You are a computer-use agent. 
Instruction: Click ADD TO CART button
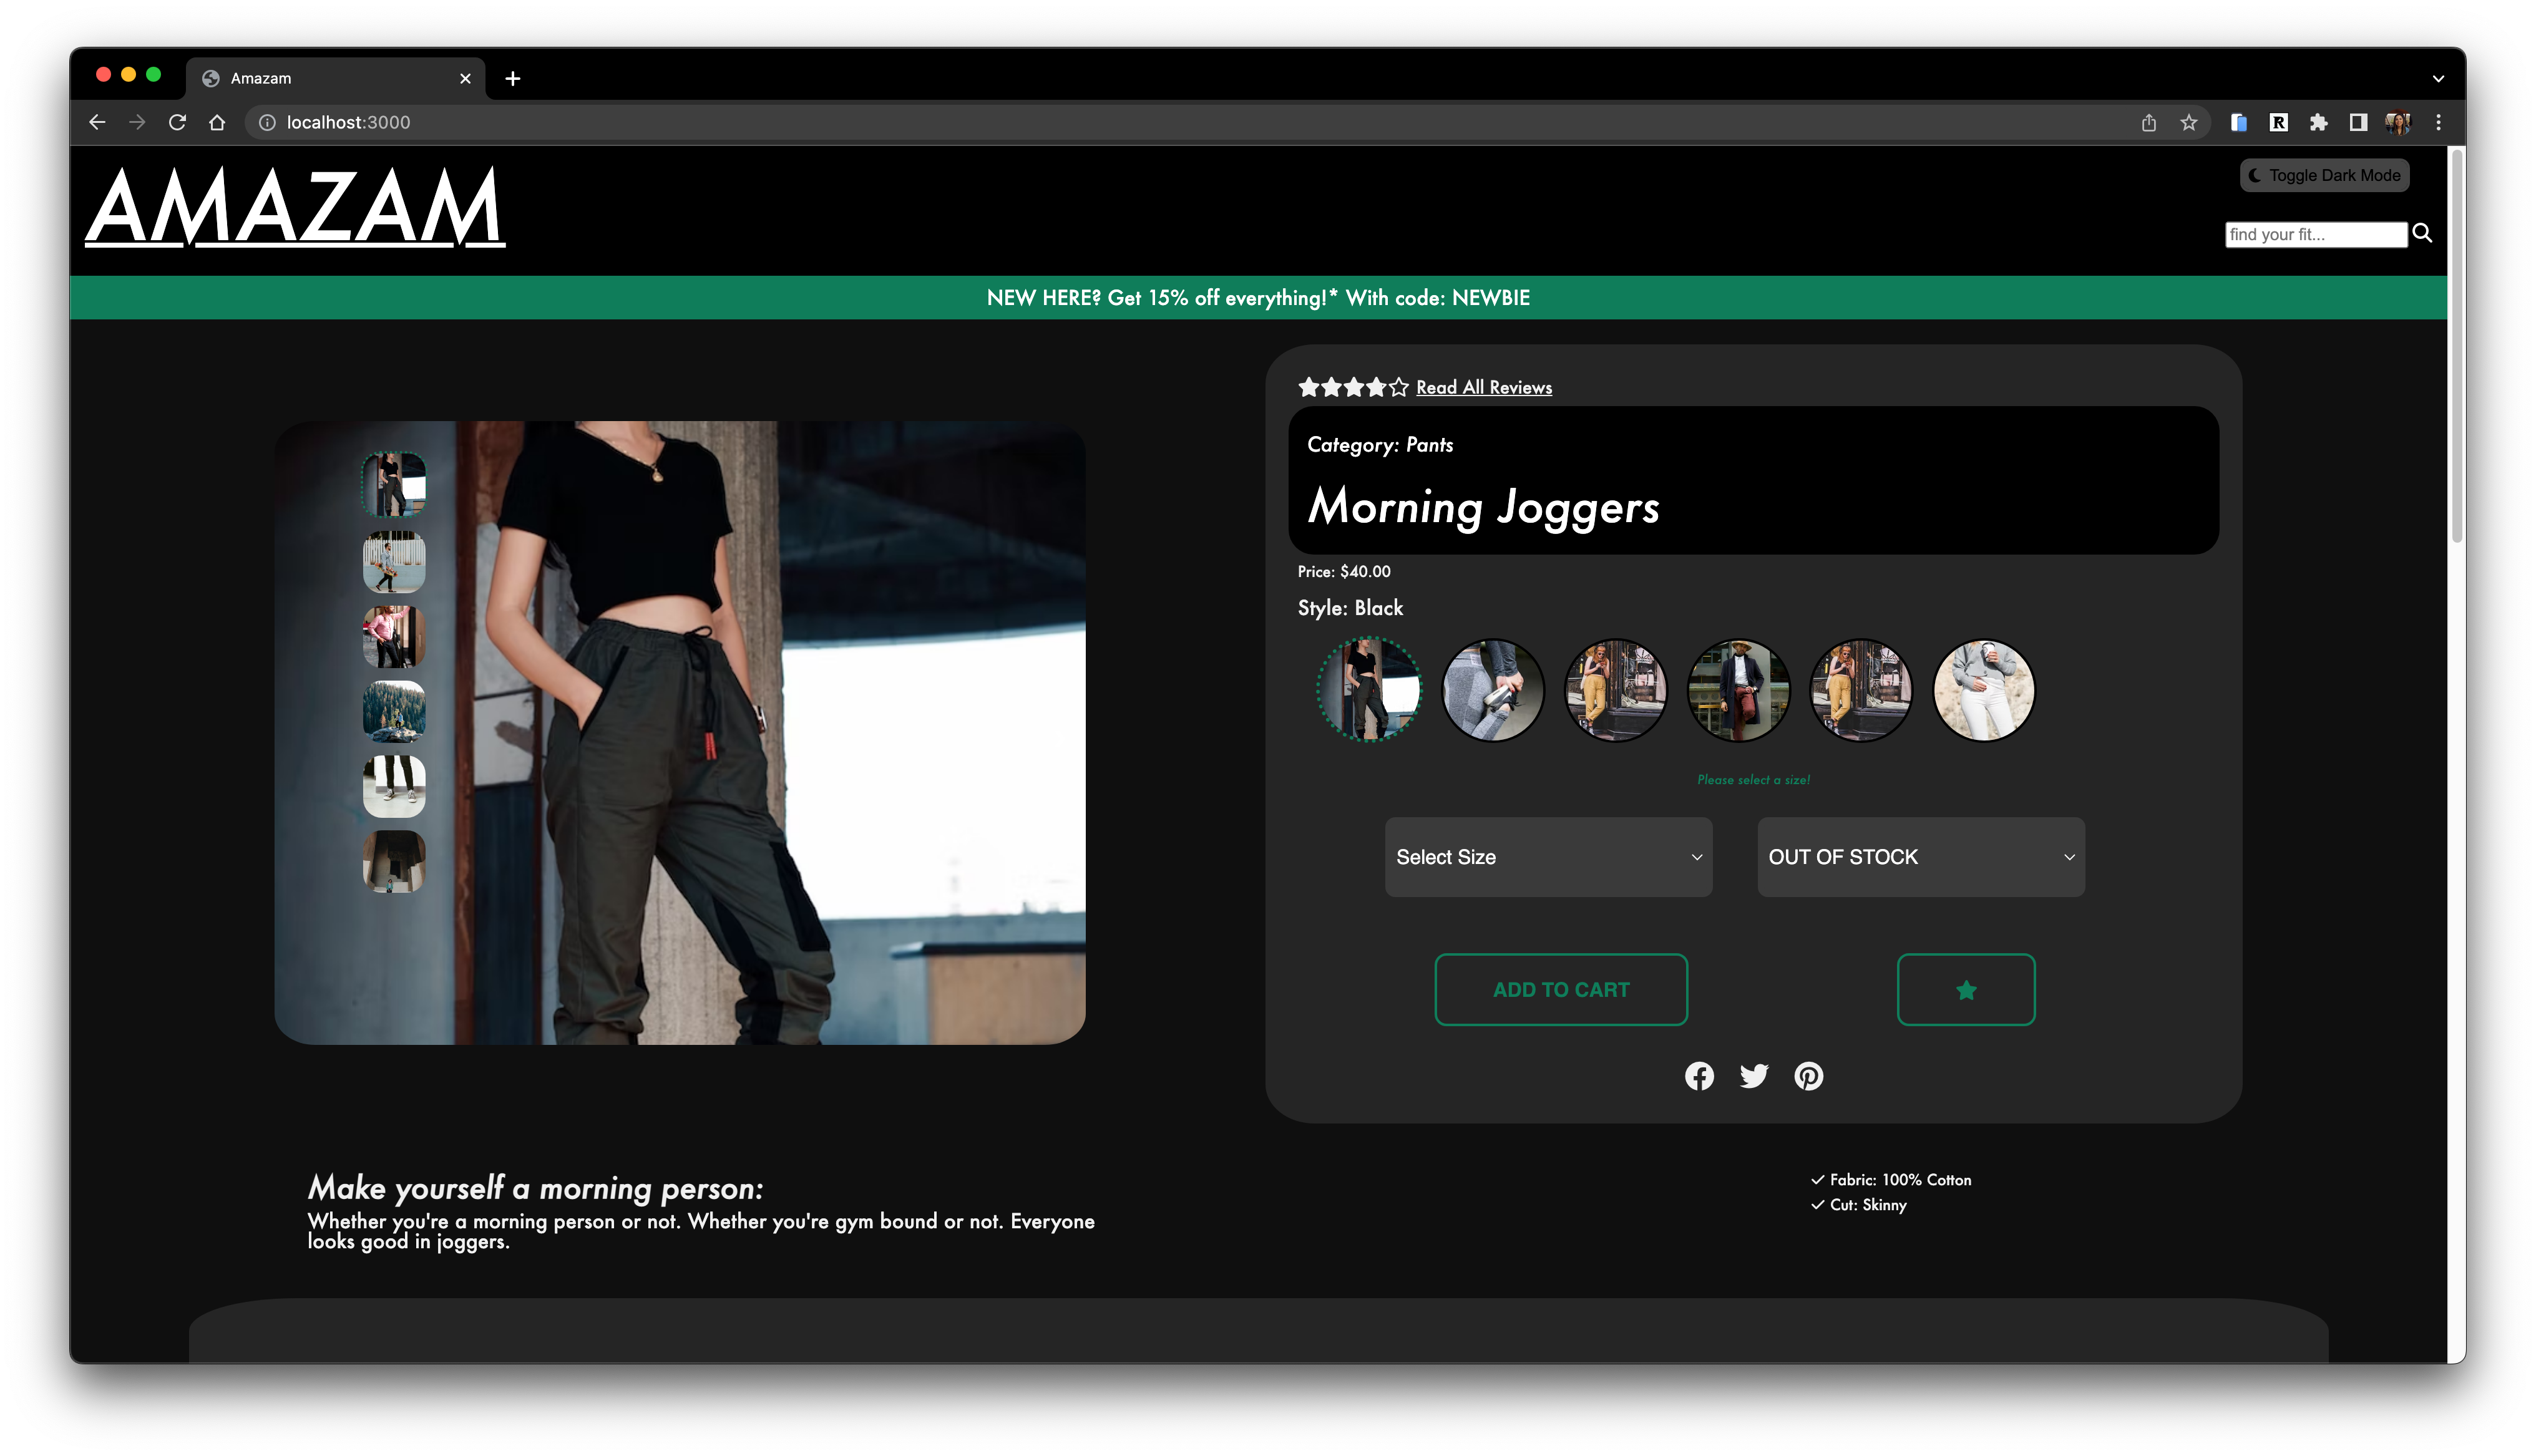tap(1561, 989)
